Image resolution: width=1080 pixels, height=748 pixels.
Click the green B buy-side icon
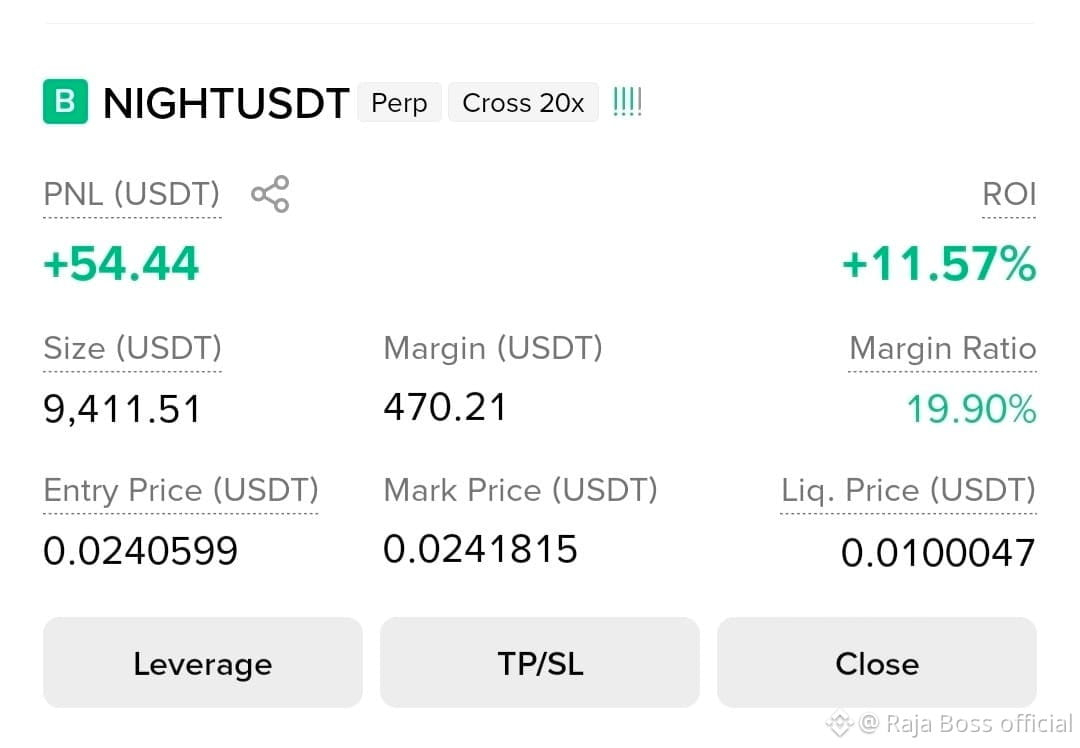click(65, 102)
